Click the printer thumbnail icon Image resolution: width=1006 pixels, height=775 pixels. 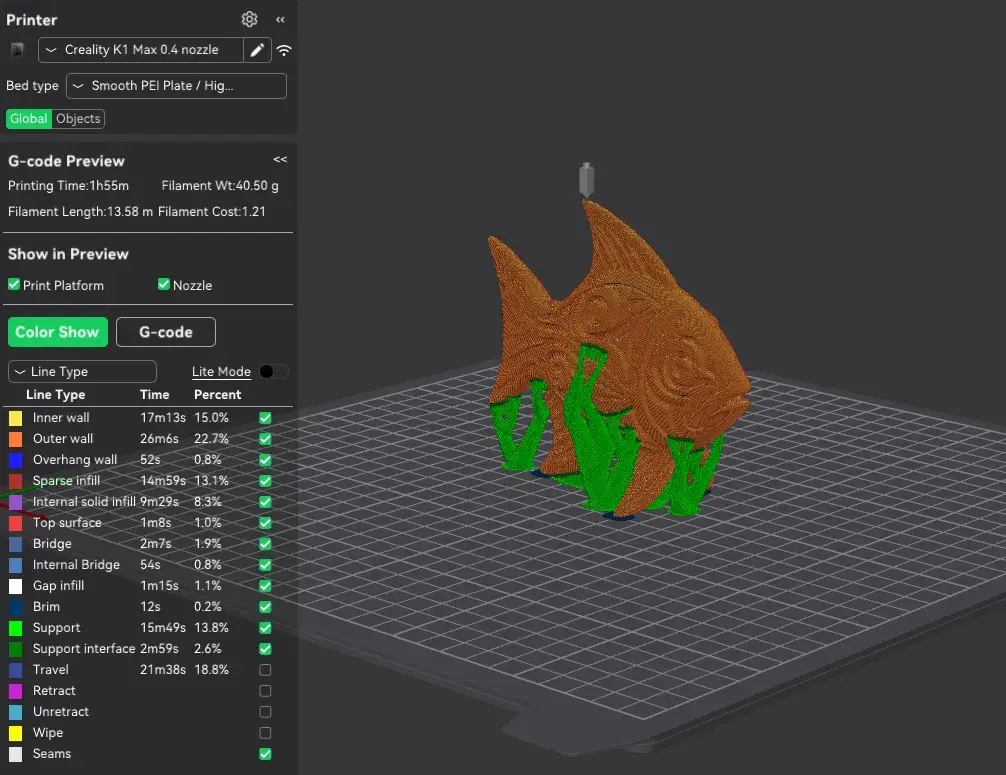17,50
